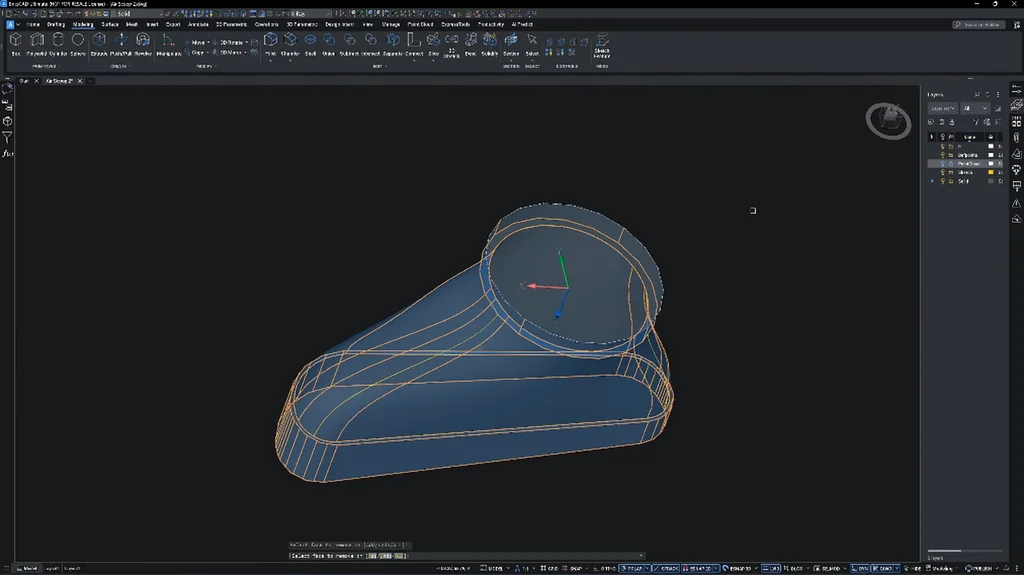Screen dimensions: 1024x575
Task: Toggle DYN input in status bar
Action: pyautogui.click(x=860, y=568)
